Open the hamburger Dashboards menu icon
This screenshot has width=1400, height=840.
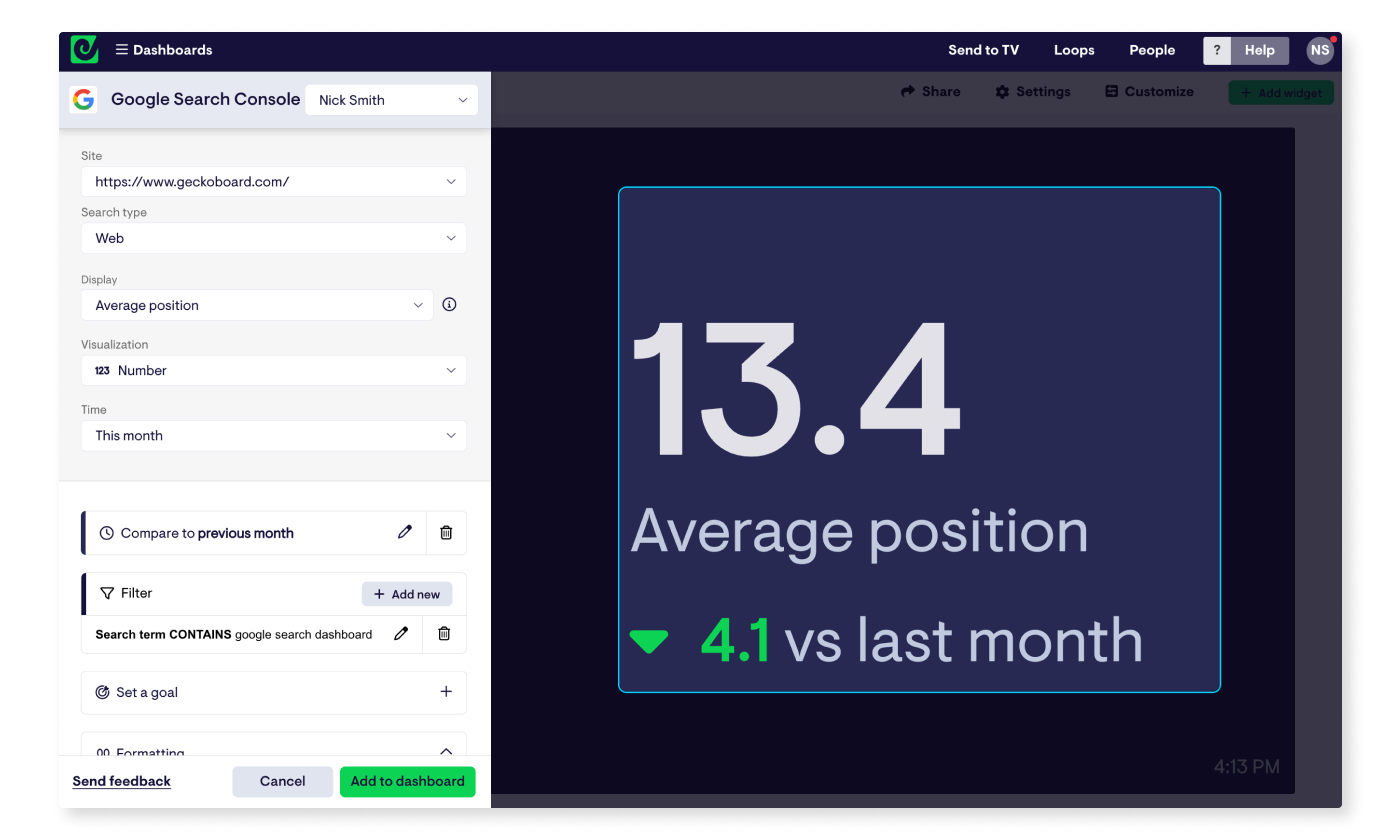click(x=121, y=49)
